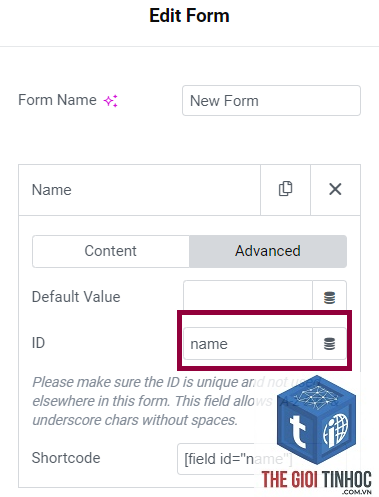Viewport: 379px width, 497px height.
Task: Duplicate the Name field item
Action: 285,189
